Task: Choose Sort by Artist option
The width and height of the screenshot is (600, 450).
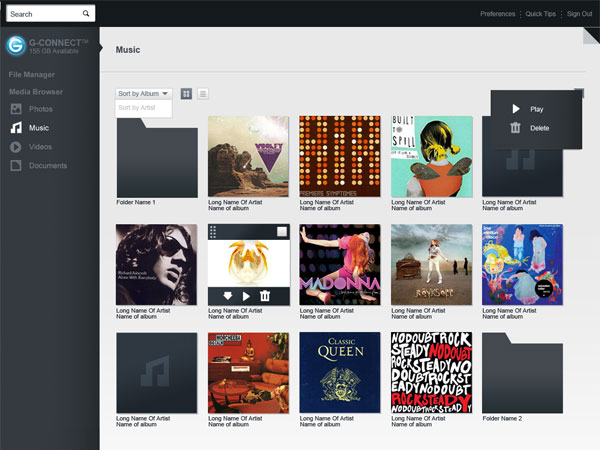Action: pos(137,107)
